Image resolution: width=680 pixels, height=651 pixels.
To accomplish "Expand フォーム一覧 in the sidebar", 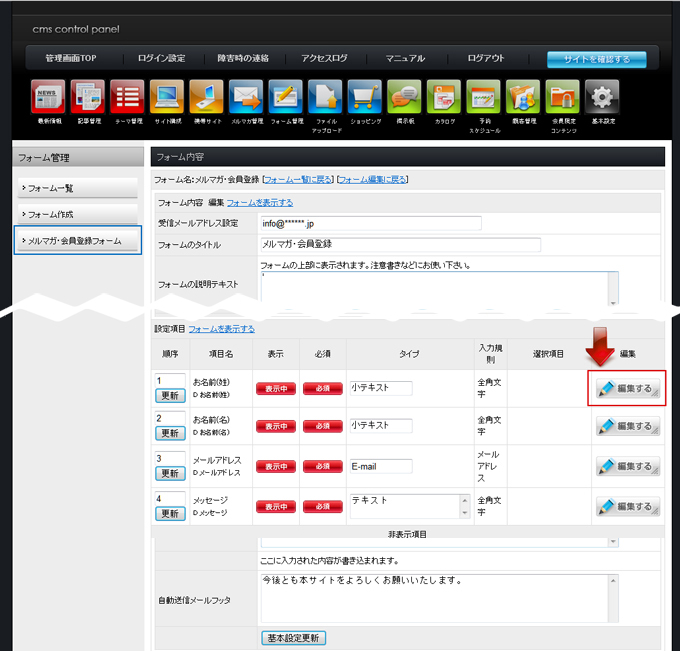I will click(x=77, y=188).
